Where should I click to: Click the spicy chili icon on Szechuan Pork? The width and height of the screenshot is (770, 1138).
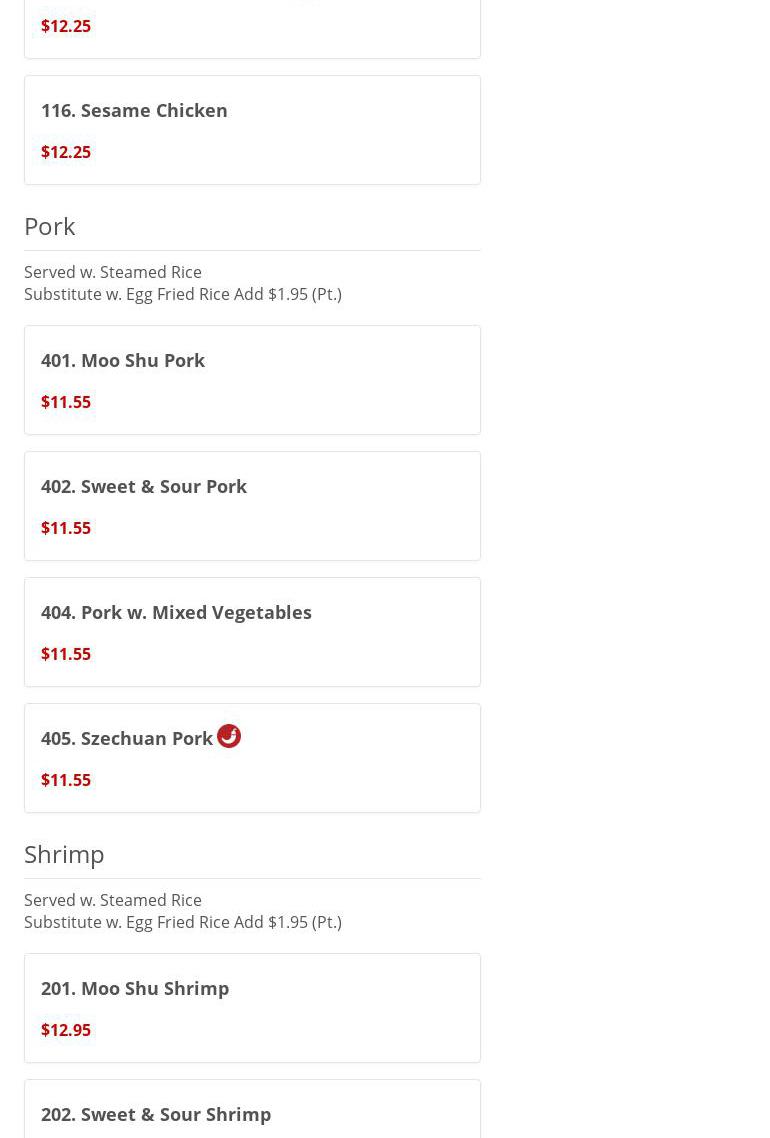[229, 736]
